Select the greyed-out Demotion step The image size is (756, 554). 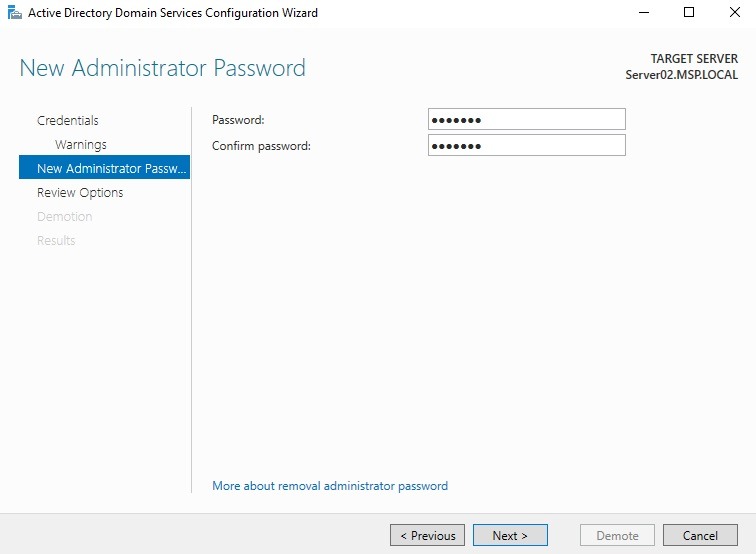(65, 217)
